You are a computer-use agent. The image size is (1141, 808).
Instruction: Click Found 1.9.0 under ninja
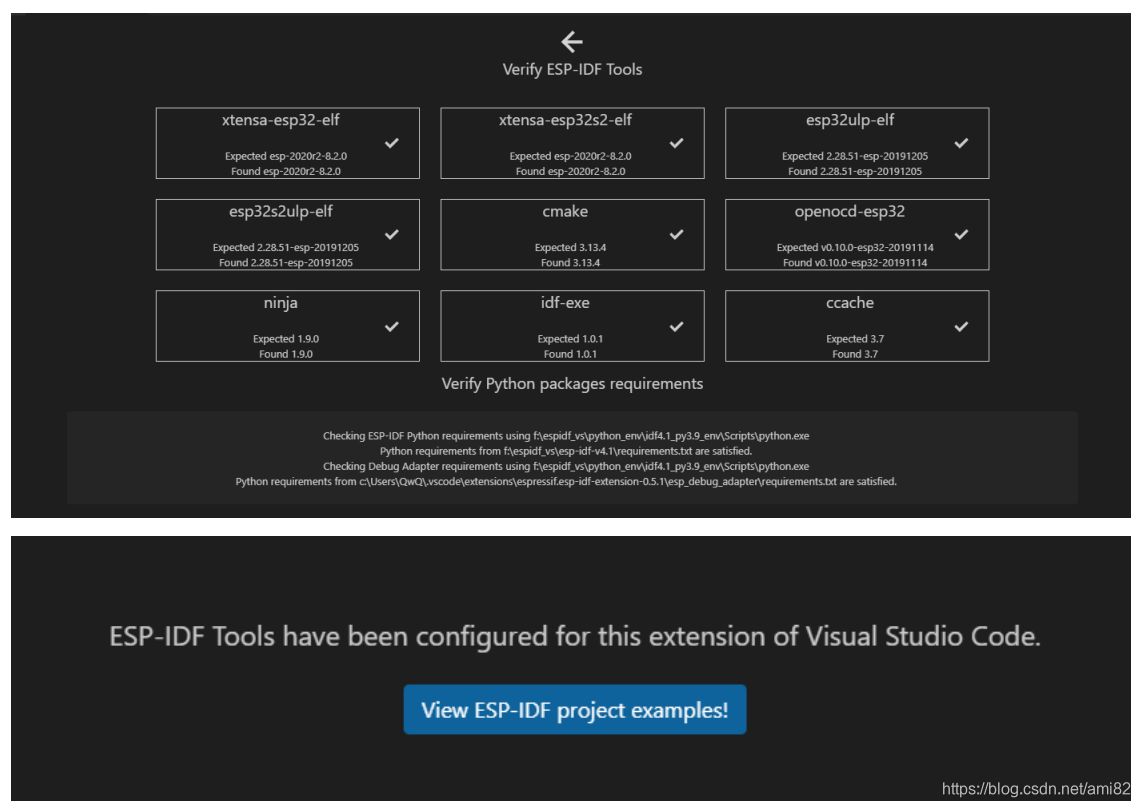(286, 355)
